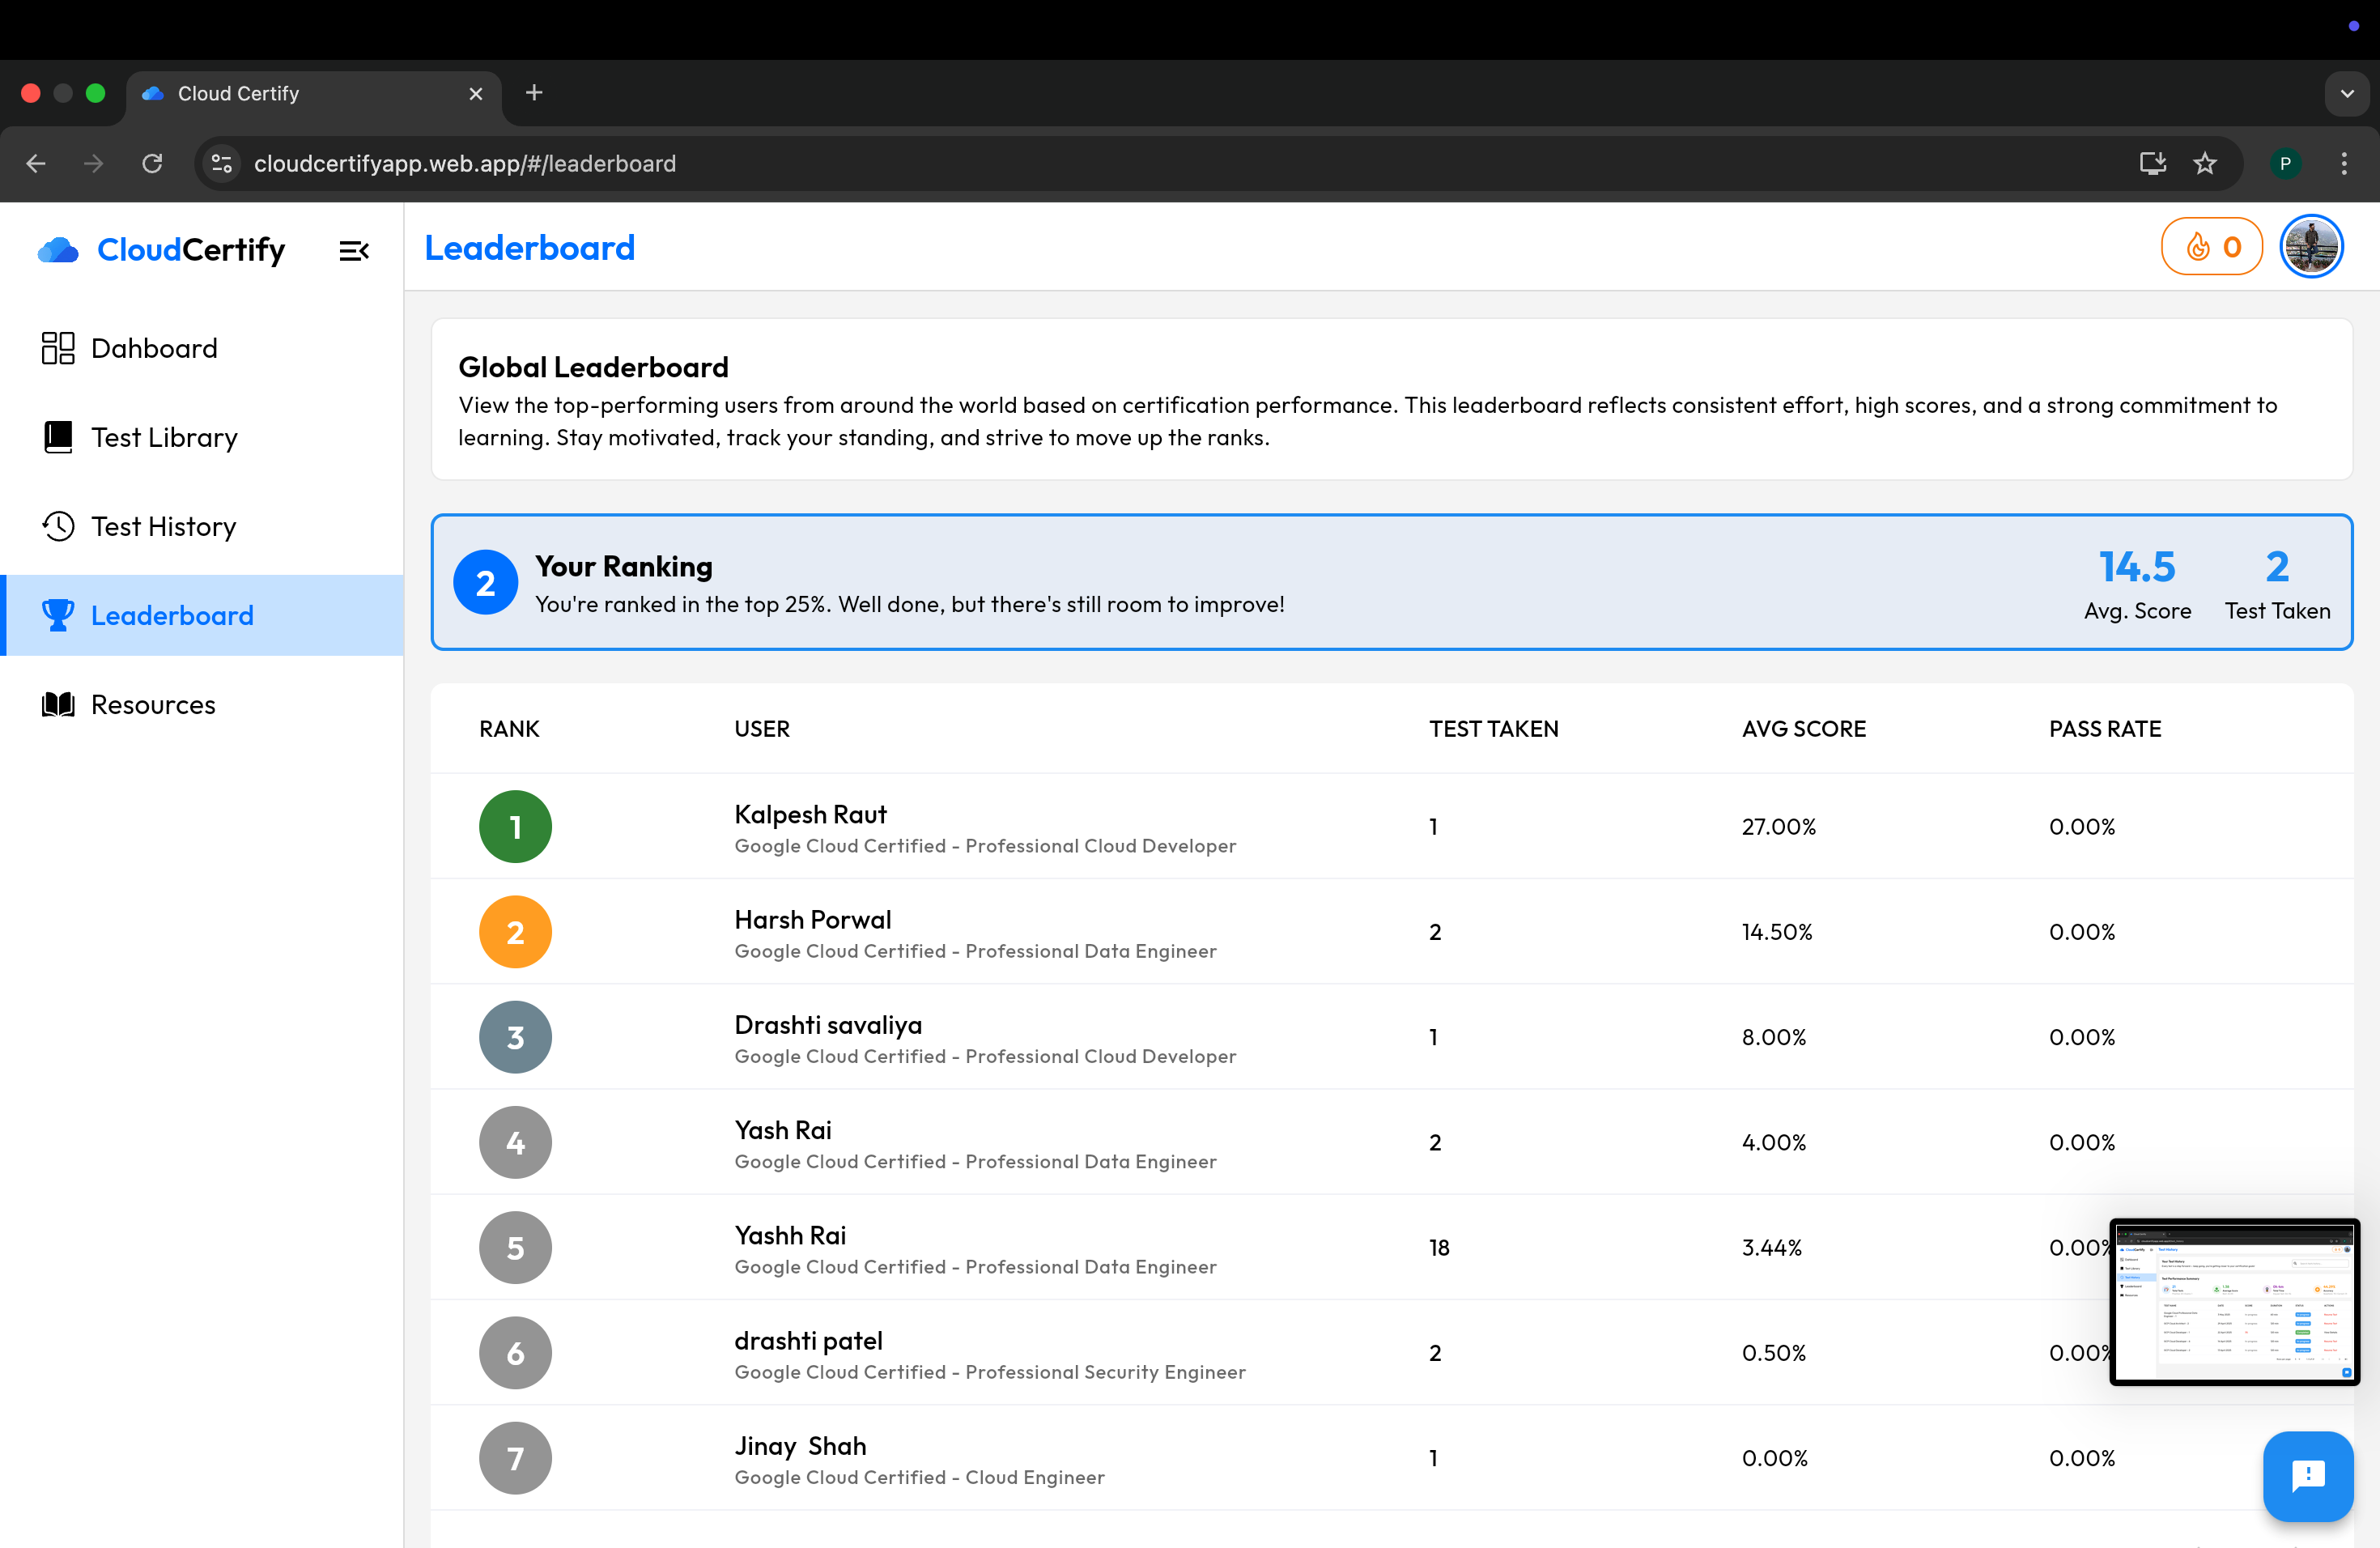This screenshot has width=2380, height=1548.
Task: Open a new browser tab
Action: click(533, 92)
